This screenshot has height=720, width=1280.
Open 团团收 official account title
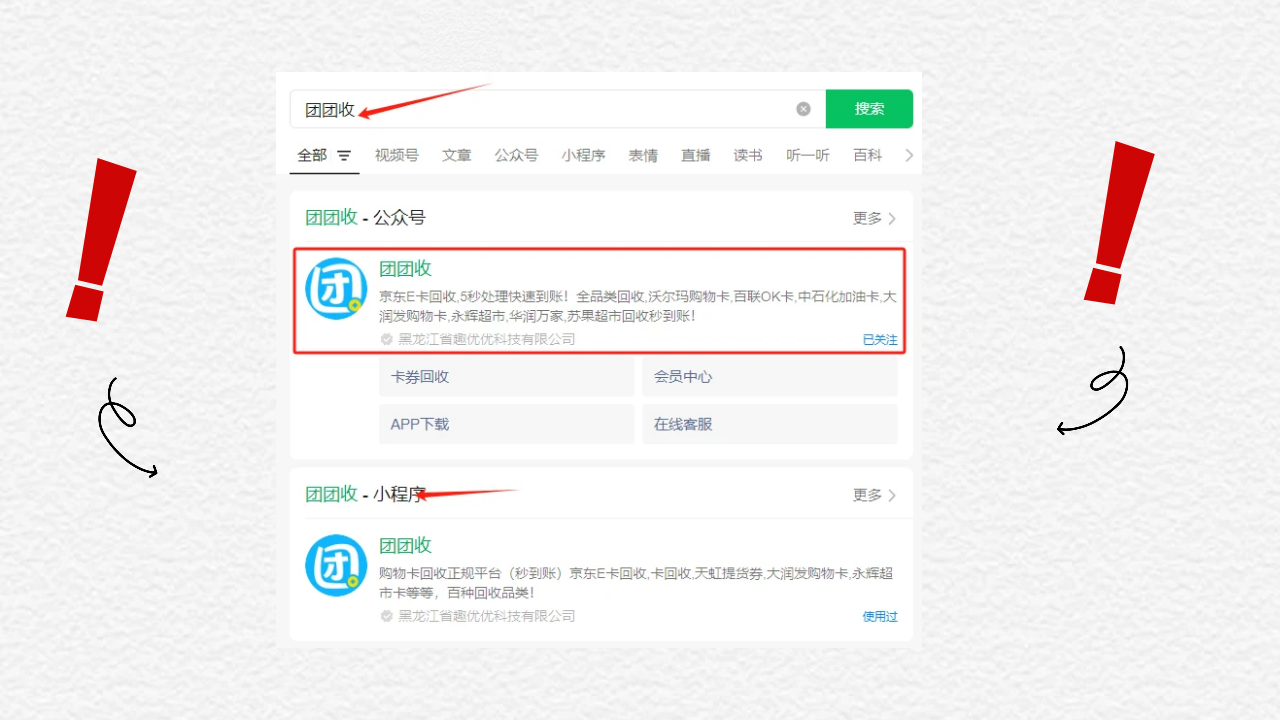click(x=405, y=268)
